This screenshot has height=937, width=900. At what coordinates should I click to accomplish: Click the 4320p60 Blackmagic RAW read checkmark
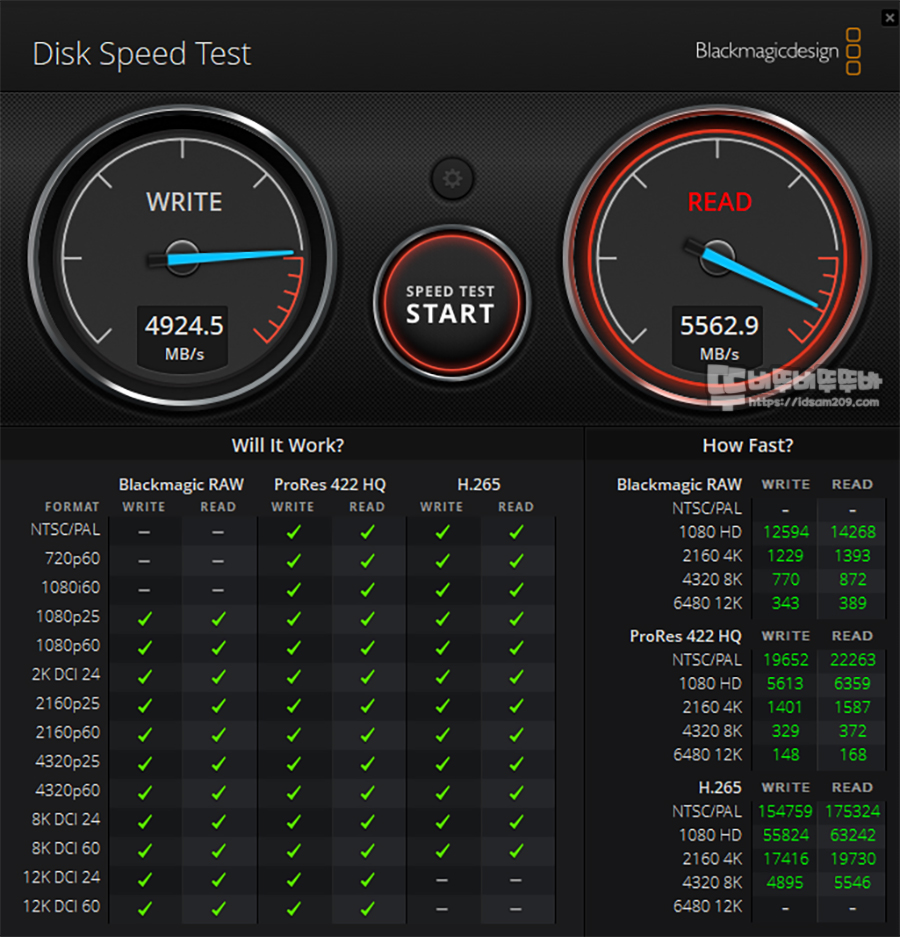point(219,792)
